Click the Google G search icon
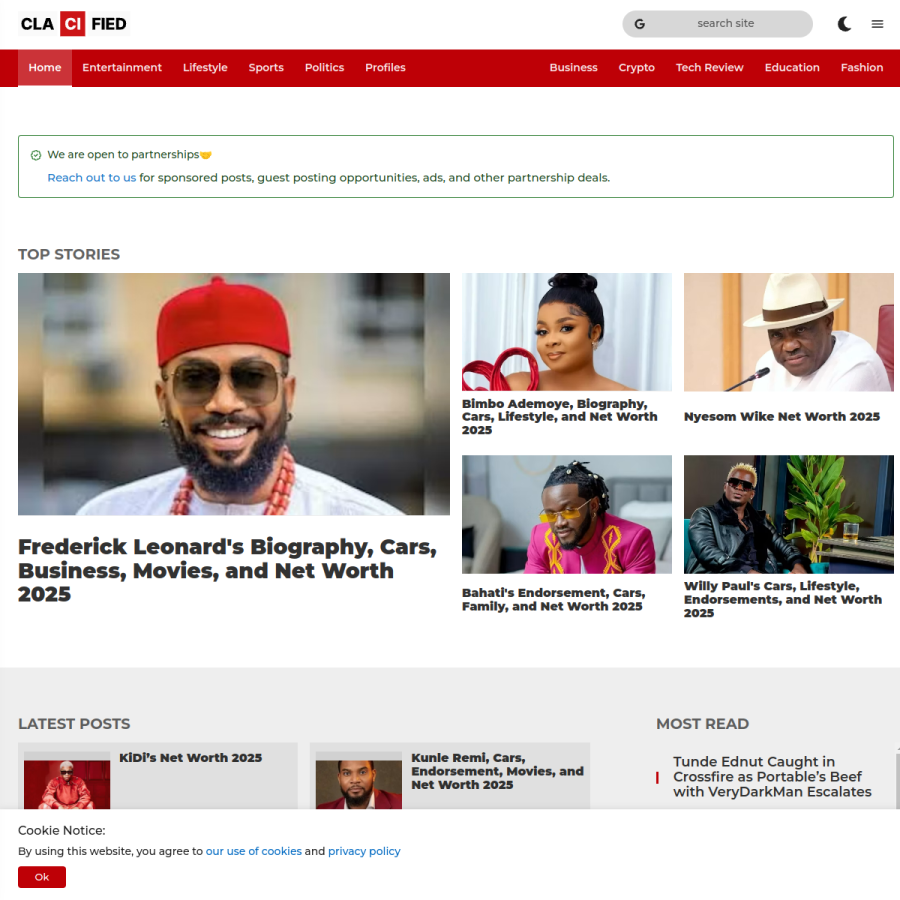The image size is (900, 900). tap(639, 24)
